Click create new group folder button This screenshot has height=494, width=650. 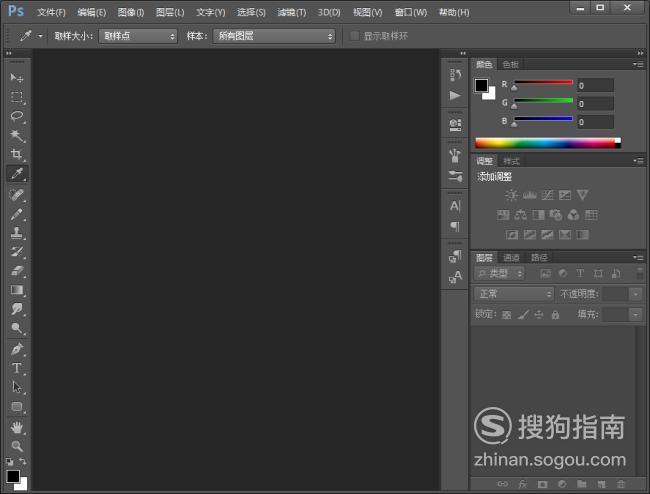(x=582, y=484)
